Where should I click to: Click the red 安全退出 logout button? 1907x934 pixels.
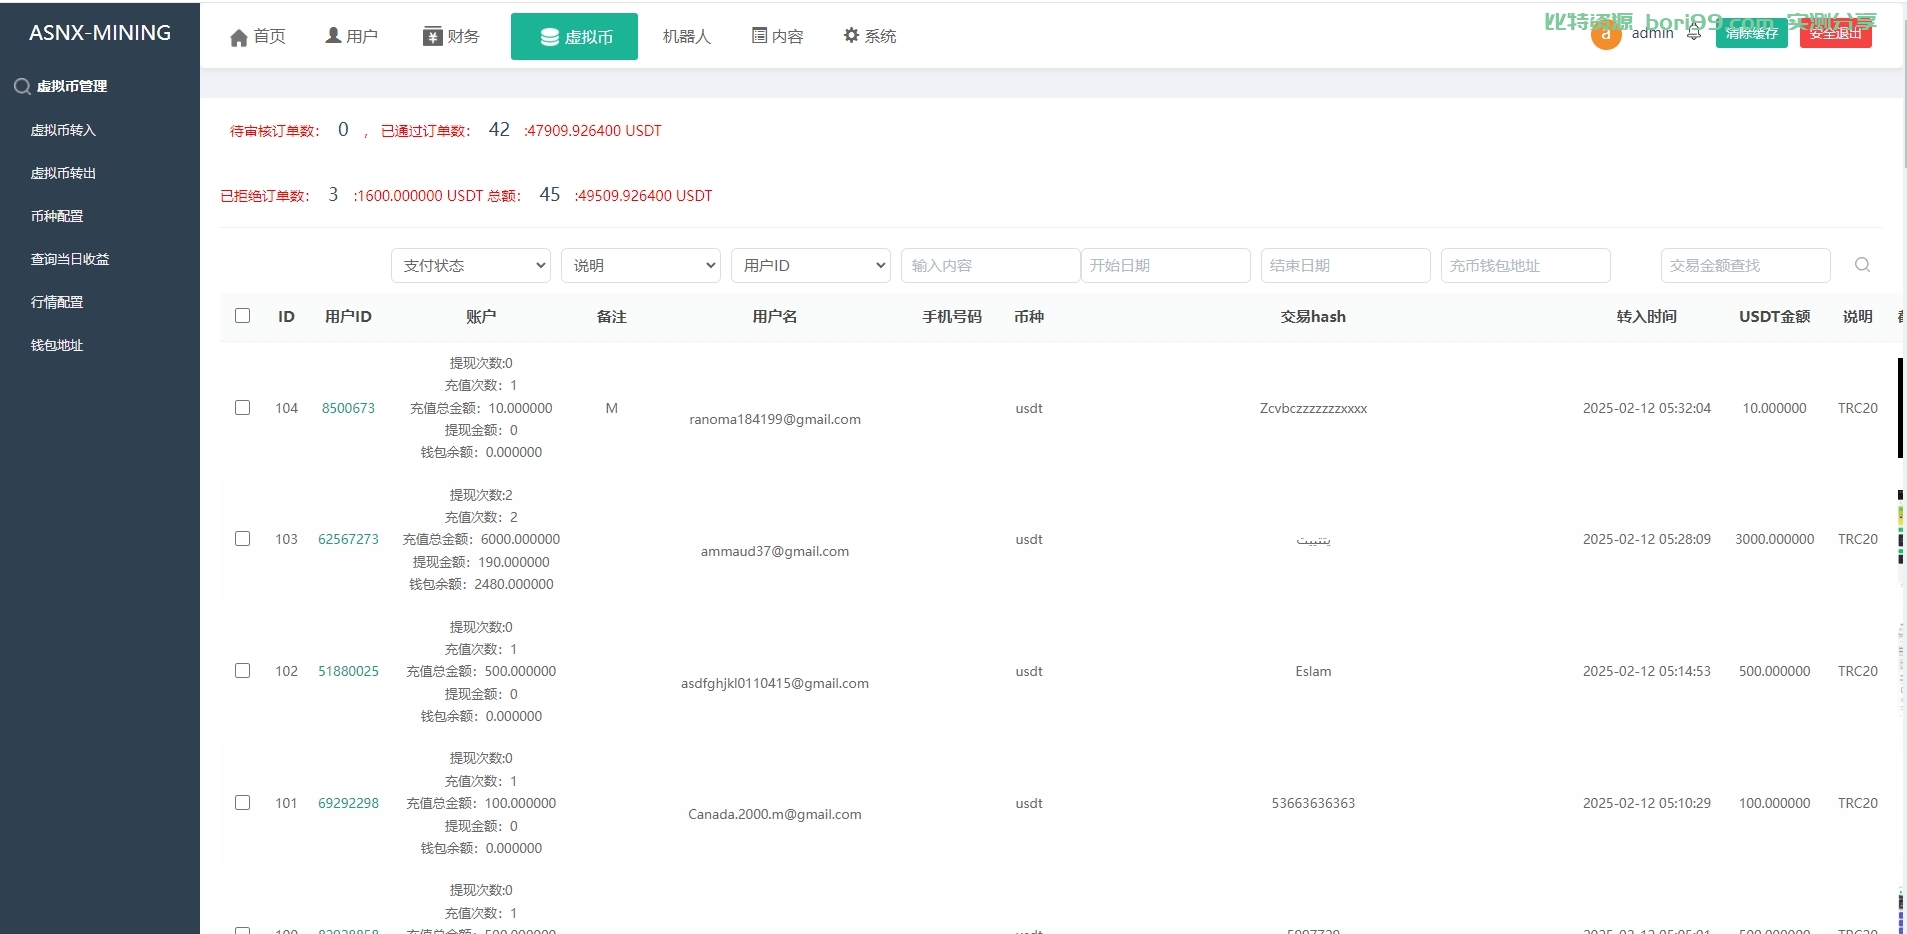pos(1836,33)
